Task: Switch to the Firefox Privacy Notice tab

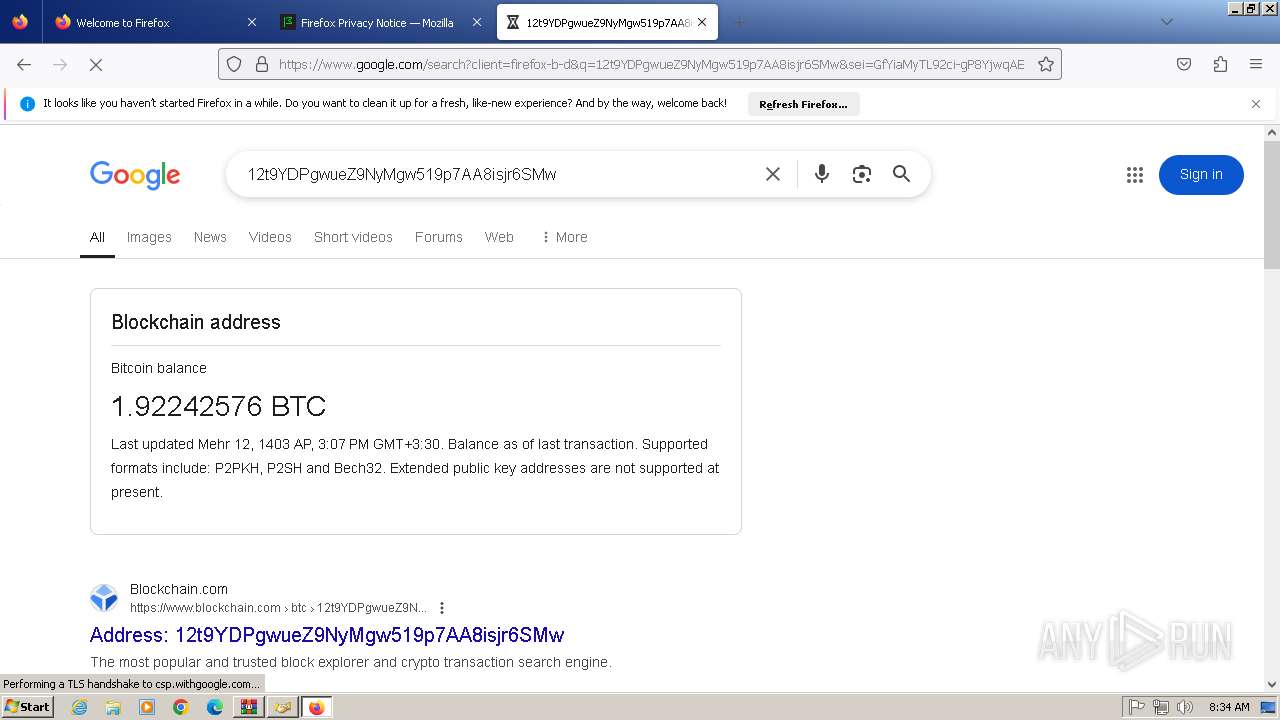Action: point(381,22)
